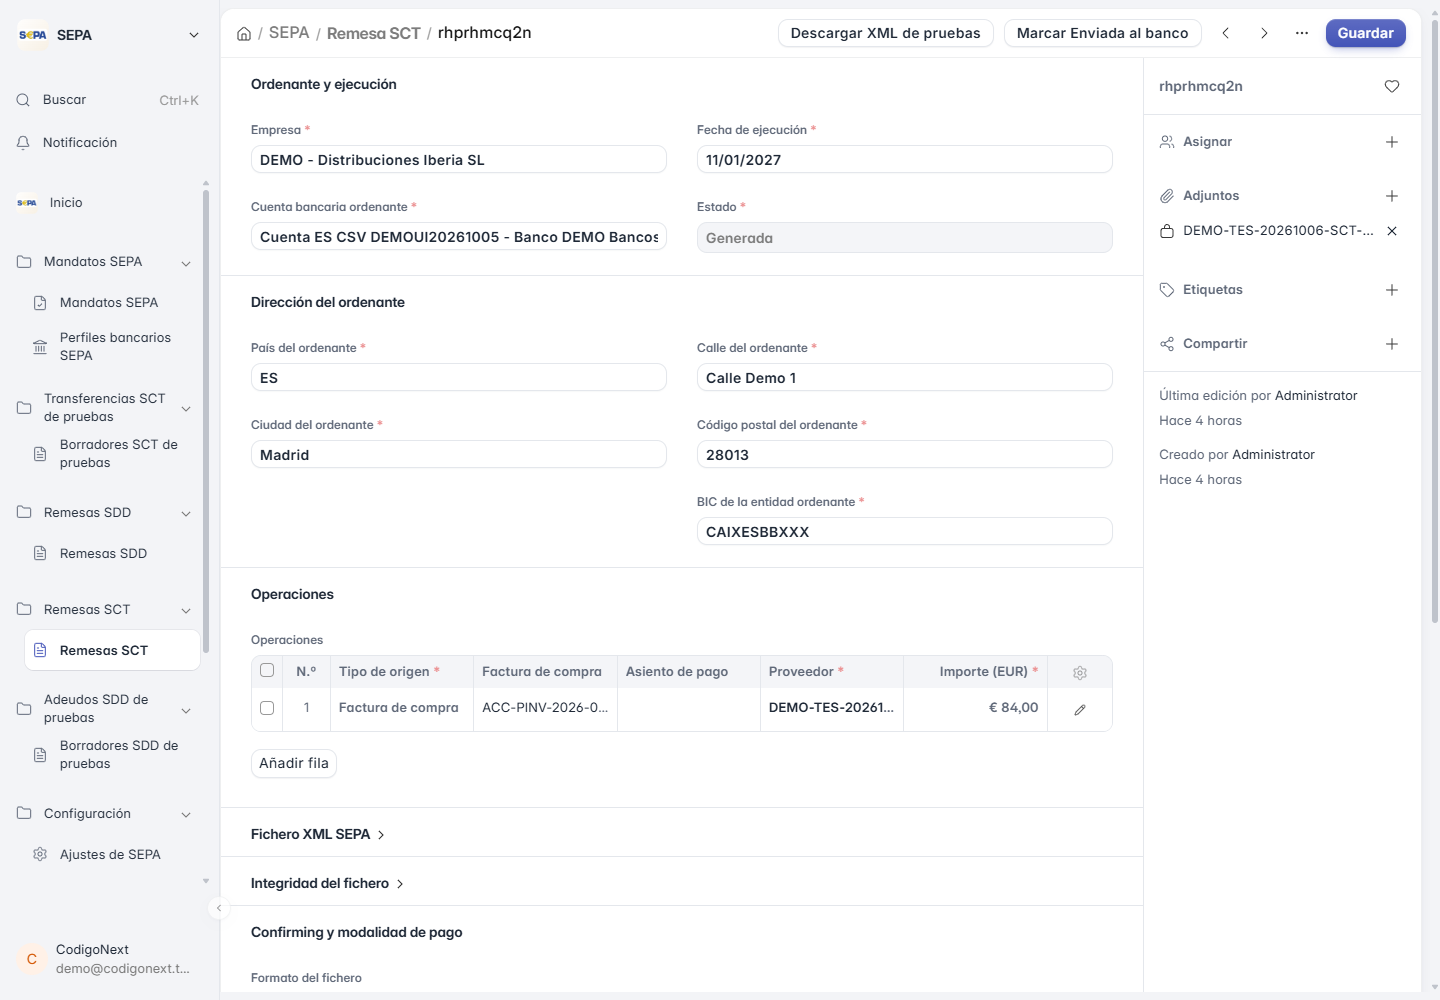1440x1000 pixels.
Task: Add tag with Etiquetas plus icon
Action: point(1392,290)
